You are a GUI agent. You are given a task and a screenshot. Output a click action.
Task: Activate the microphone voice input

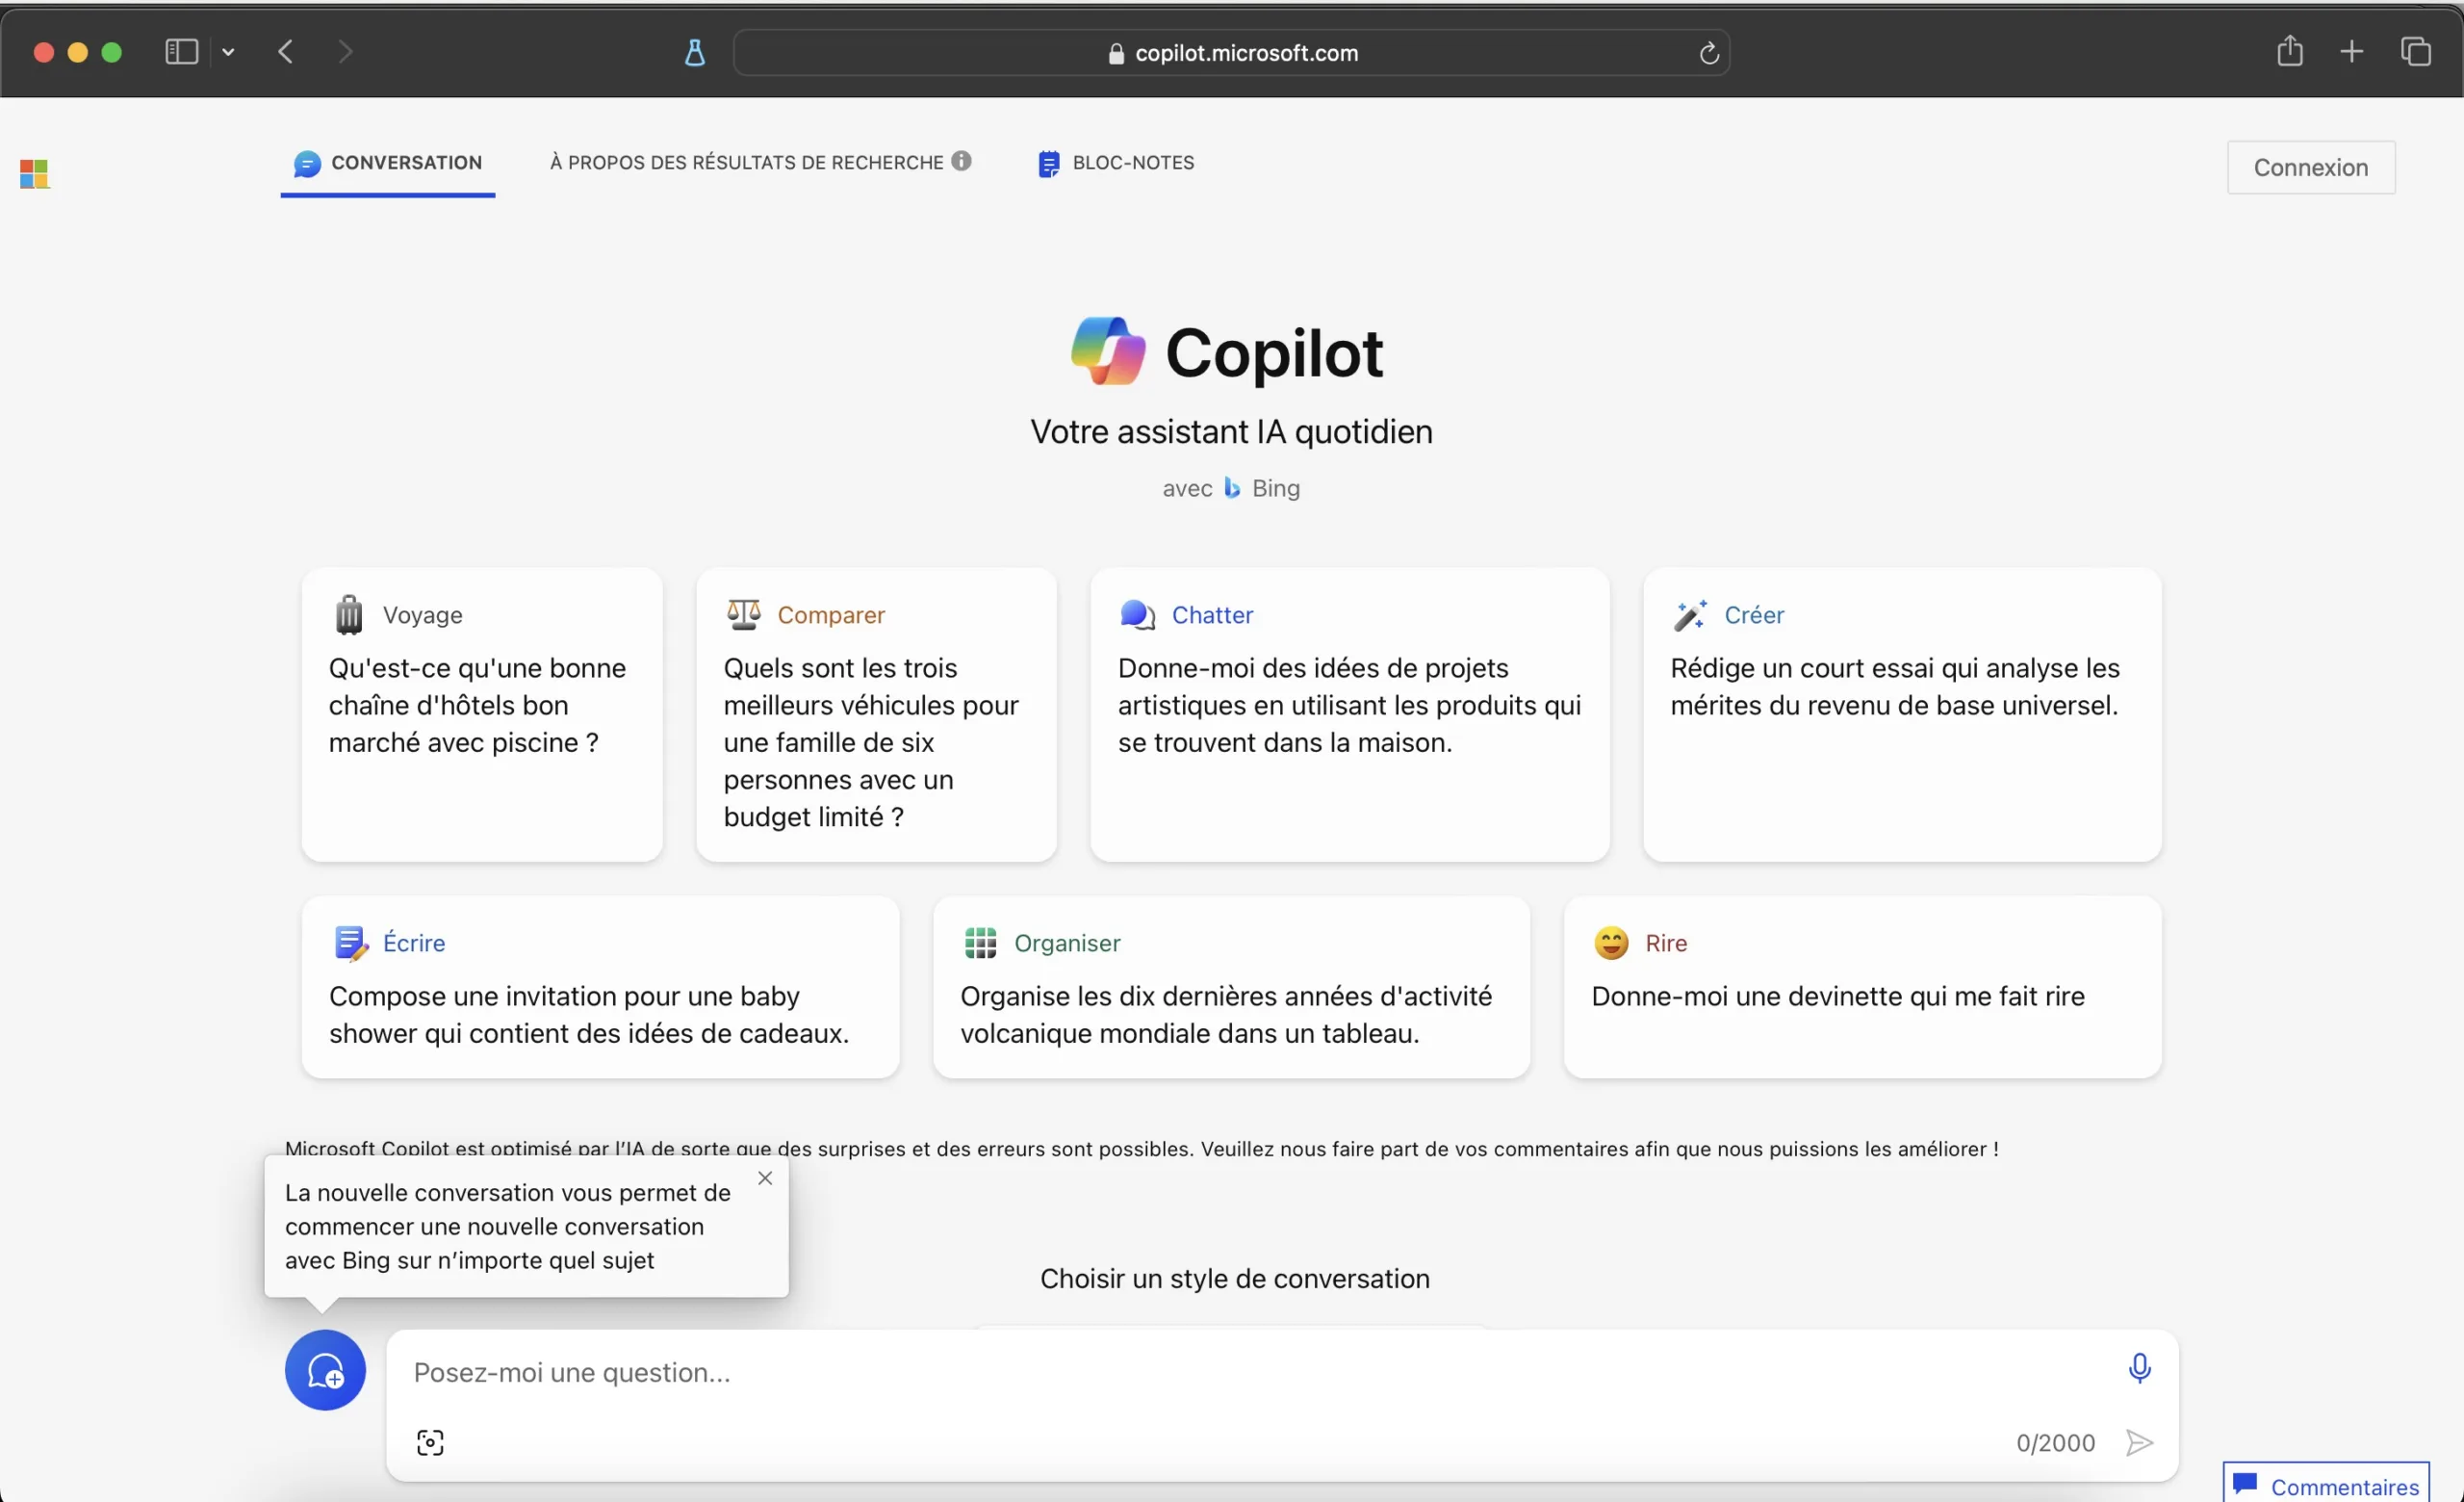2139,1368
